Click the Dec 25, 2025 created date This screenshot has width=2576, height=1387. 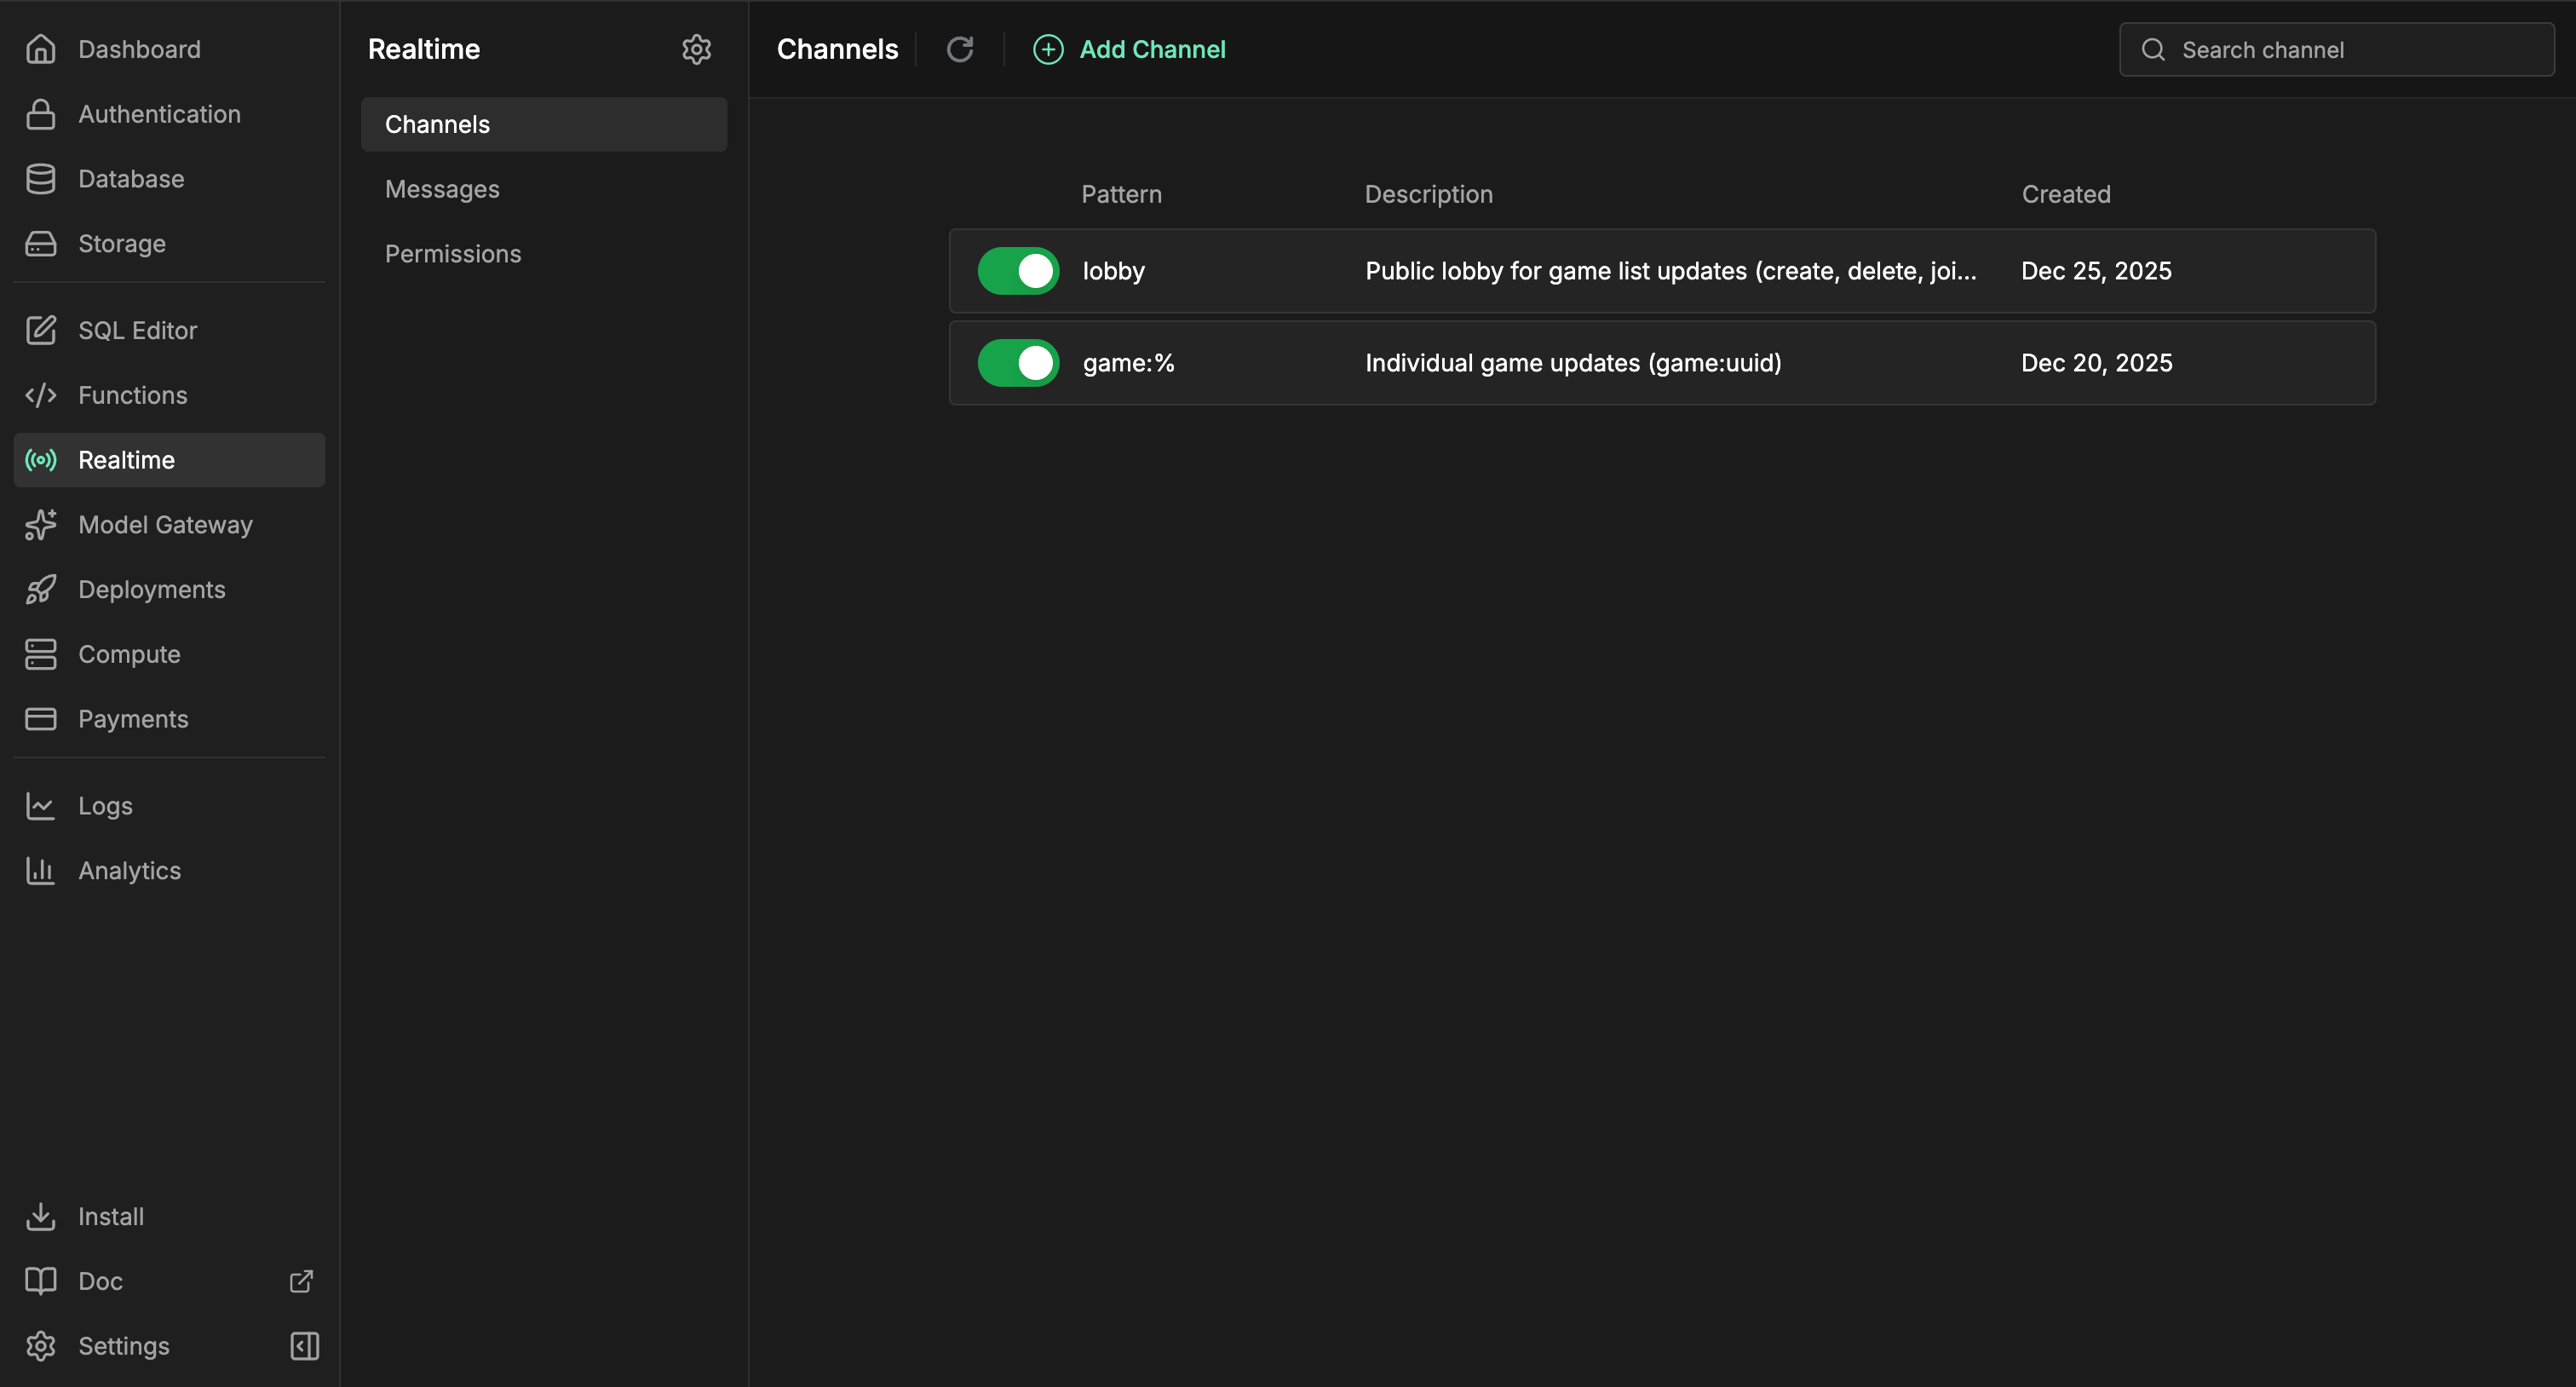(x=2096, y=271)
